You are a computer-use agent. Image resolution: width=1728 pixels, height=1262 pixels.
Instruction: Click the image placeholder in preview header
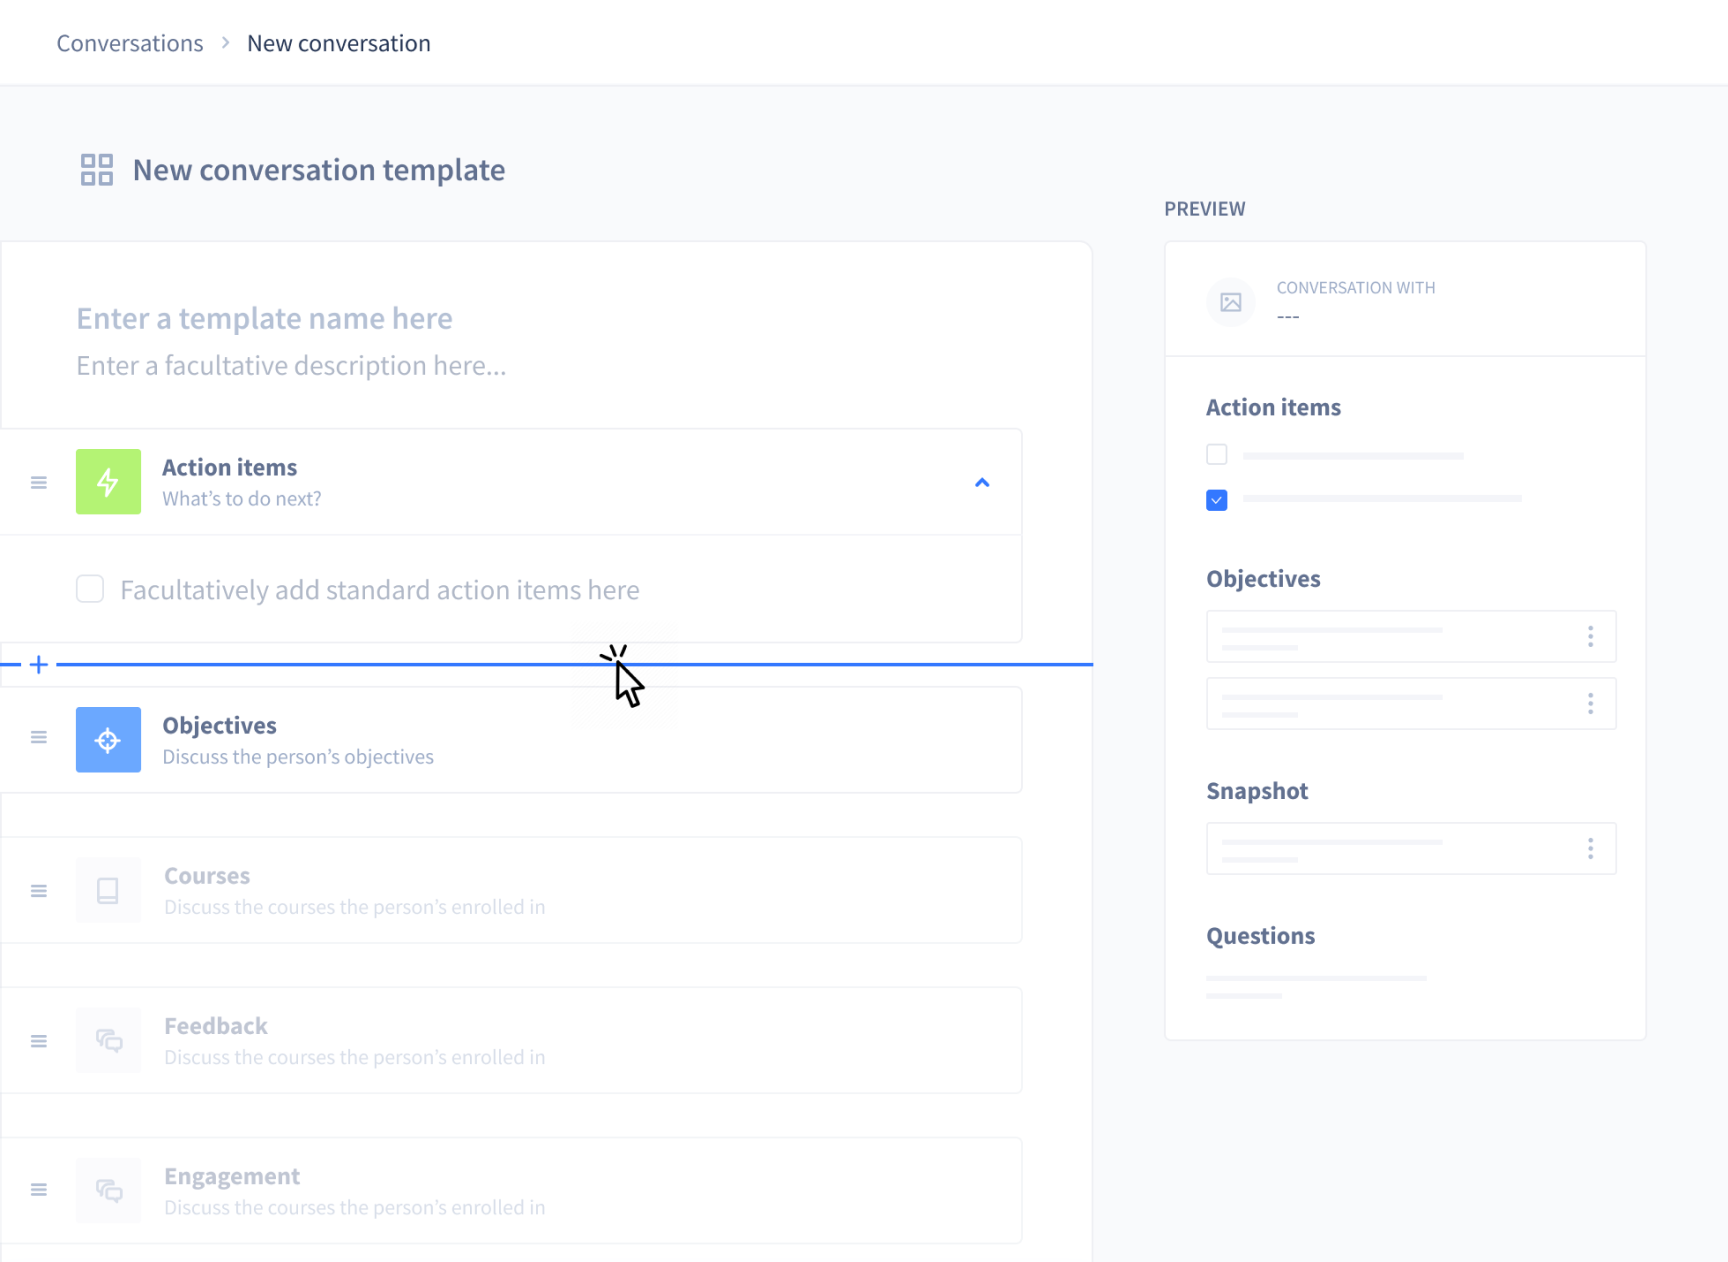click(1230, 302)
